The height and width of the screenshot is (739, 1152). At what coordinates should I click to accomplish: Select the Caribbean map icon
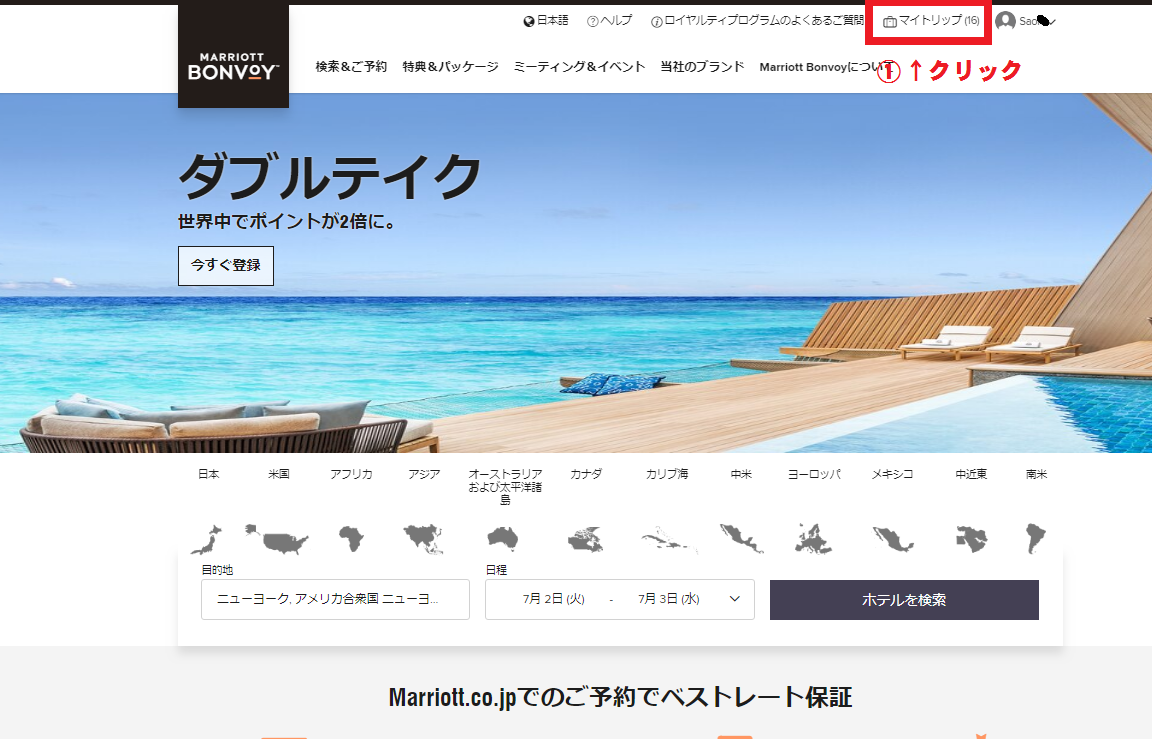click(668, 541)
